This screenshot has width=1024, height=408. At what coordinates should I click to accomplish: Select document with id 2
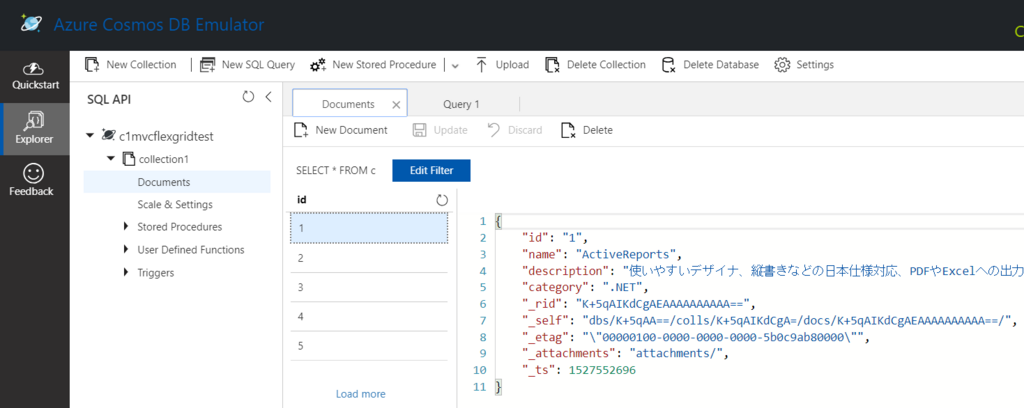(369, 258)
